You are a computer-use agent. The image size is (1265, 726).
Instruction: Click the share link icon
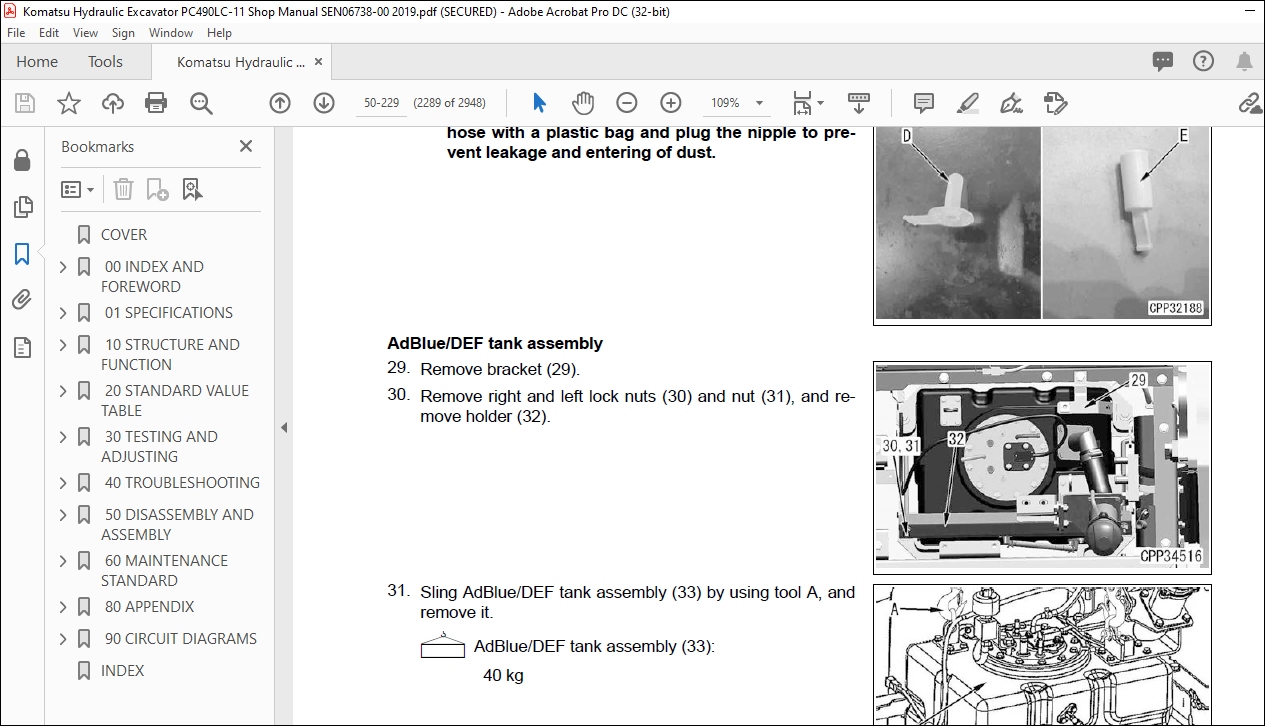pos(1250,103)
